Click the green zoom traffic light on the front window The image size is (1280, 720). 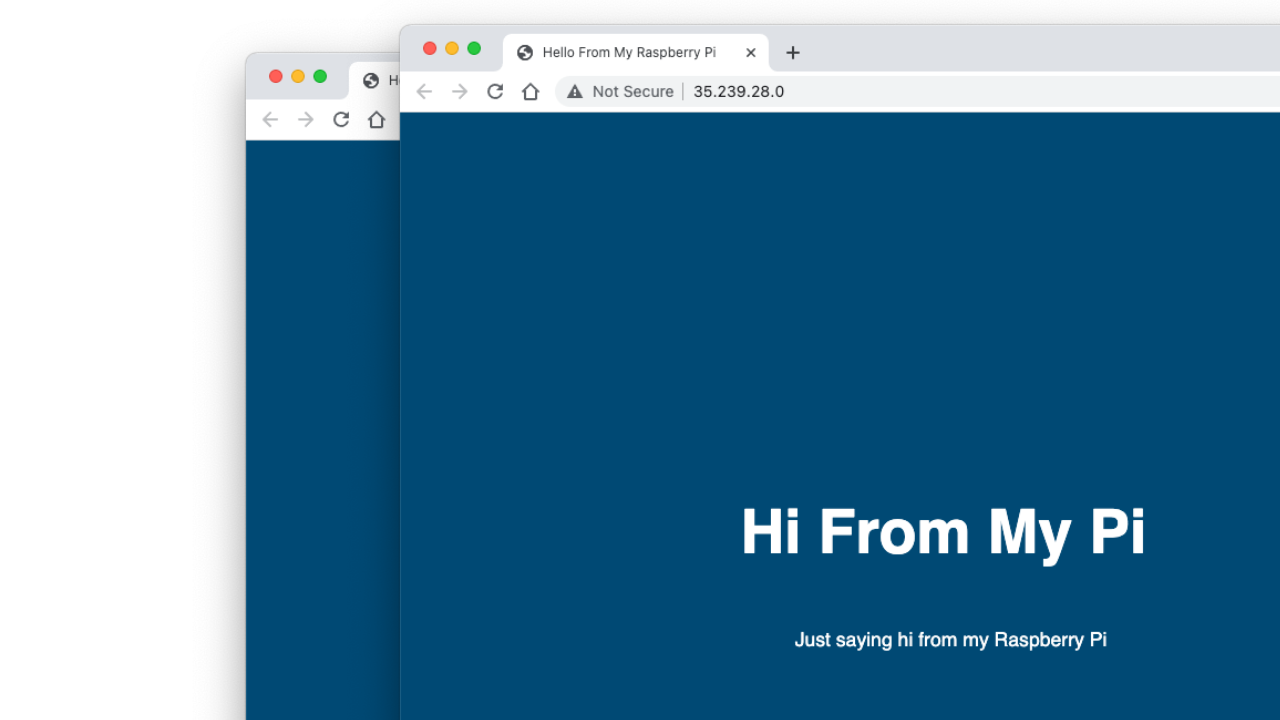(473, 47)
